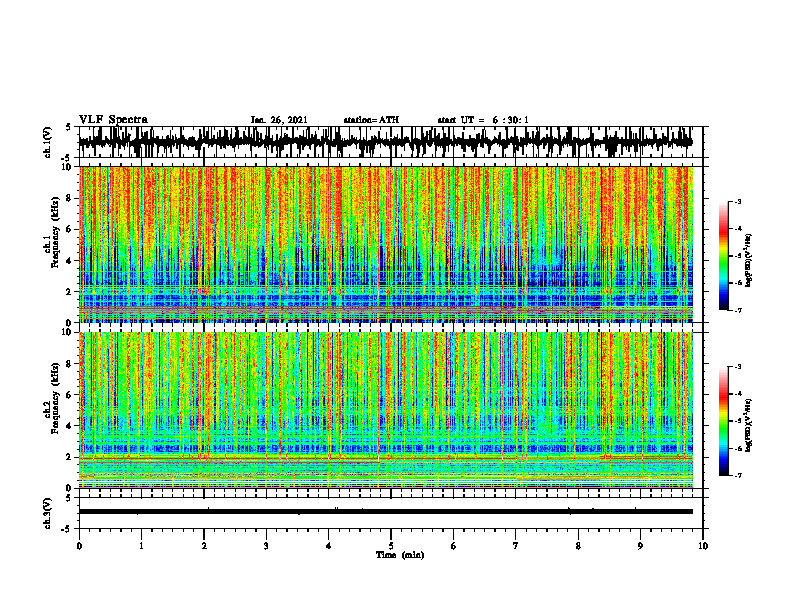Click the "0" tick on the time axis

click(79, 546)
